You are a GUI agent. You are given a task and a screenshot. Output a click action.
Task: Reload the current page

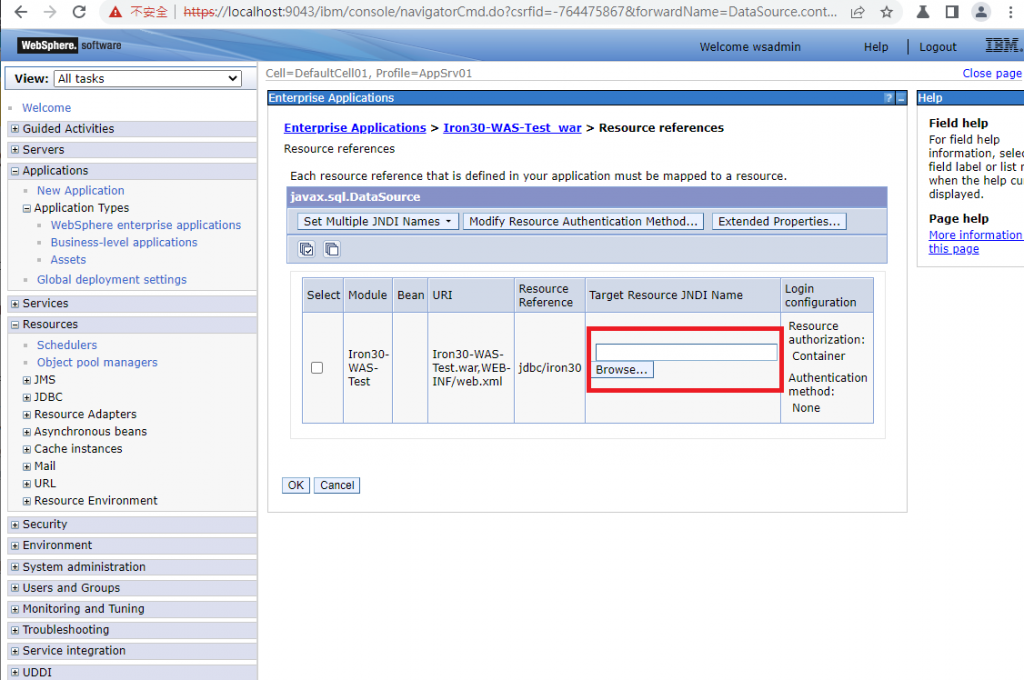click(79, 12)
